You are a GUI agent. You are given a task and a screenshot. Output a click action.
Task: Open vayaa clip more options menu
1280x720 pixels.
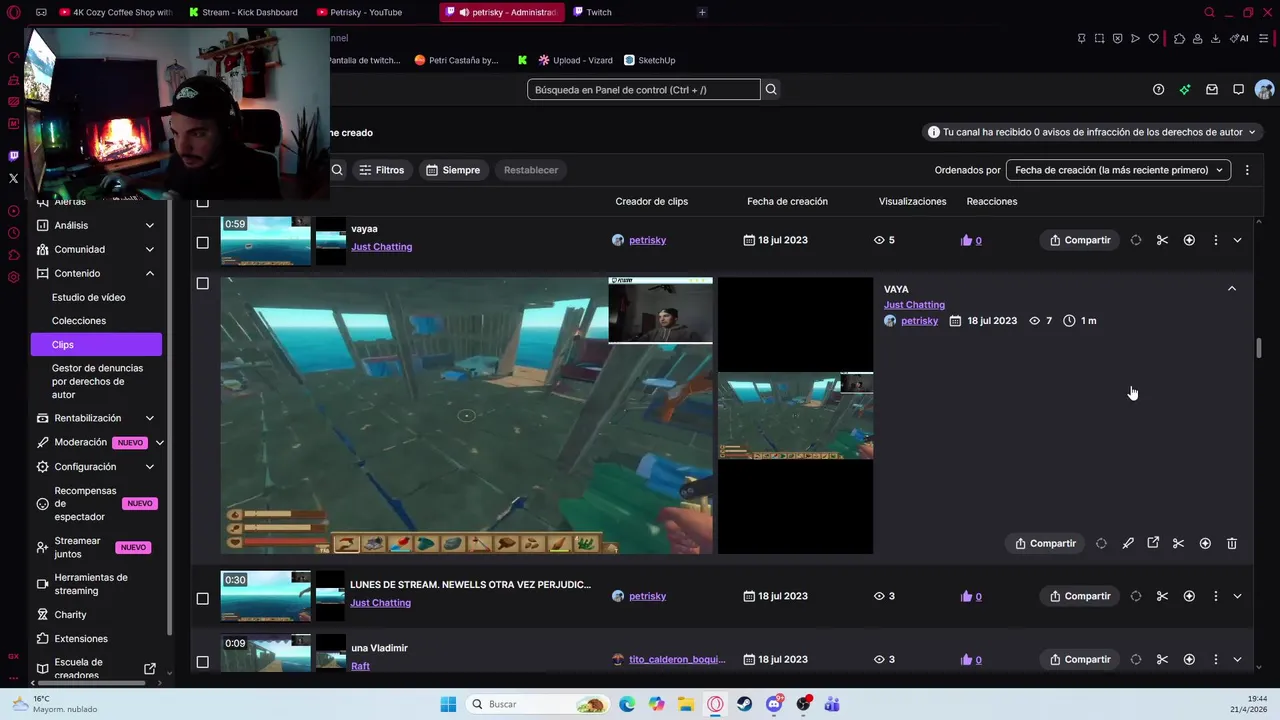click(1215, 240)
